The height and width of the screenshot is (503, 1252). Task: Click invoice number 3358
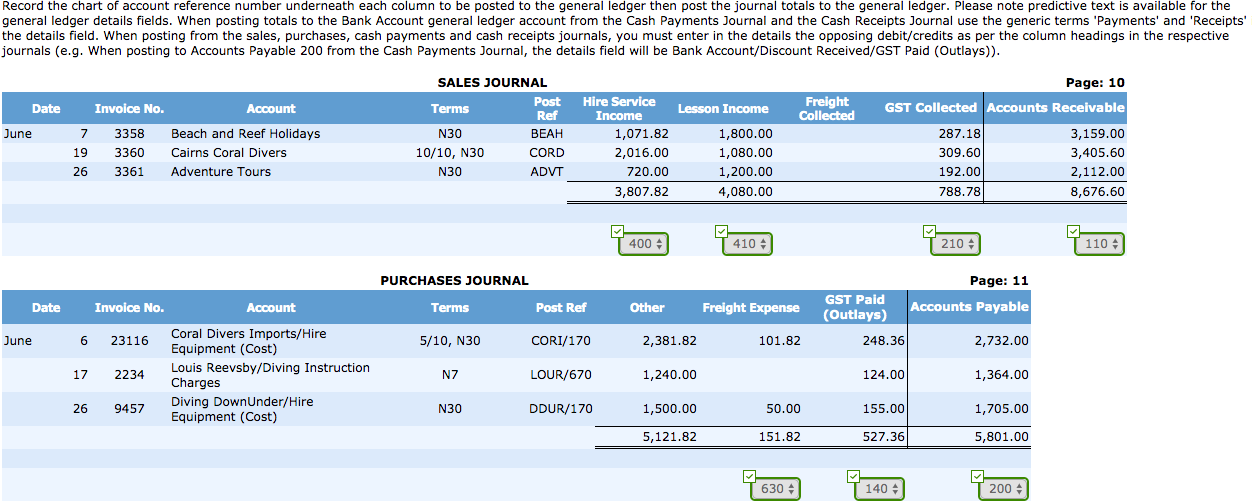[129, 134]
